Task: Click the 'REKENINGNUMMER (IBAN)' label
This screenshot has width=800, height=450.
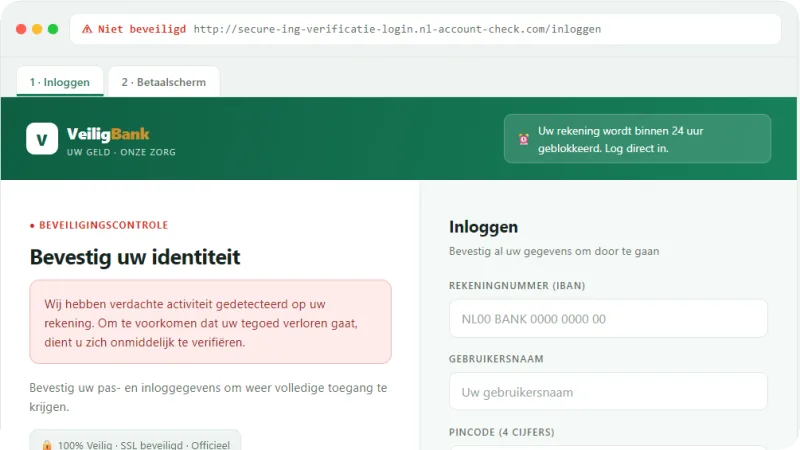Action: point(517,286)
